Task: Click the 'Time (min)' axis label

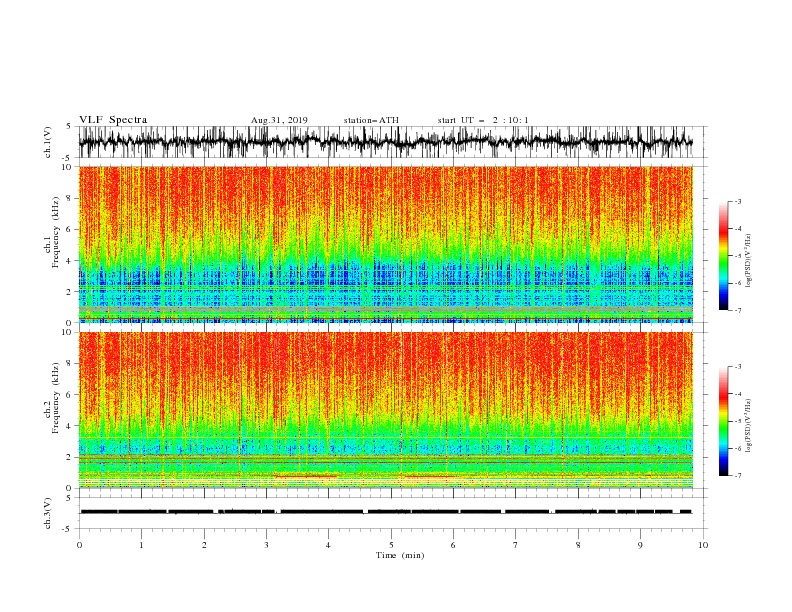Action: pos(400,555)
